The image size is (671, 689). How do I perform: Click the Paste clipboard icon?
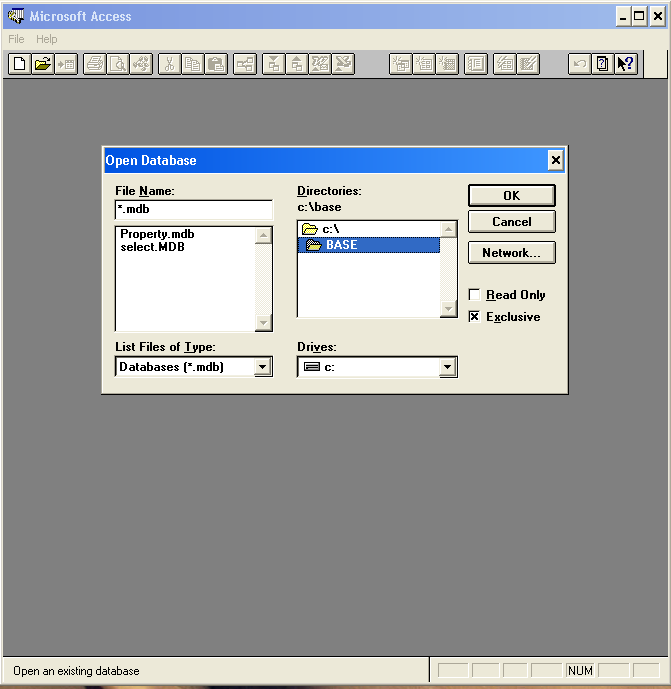tap(216, 64)
